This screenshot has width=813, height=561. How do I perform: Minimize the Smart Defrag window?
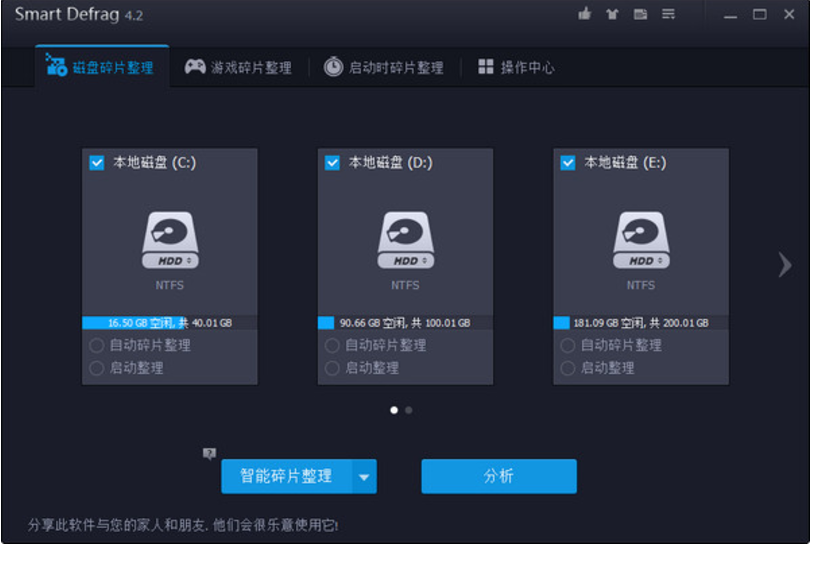point(731,15)
